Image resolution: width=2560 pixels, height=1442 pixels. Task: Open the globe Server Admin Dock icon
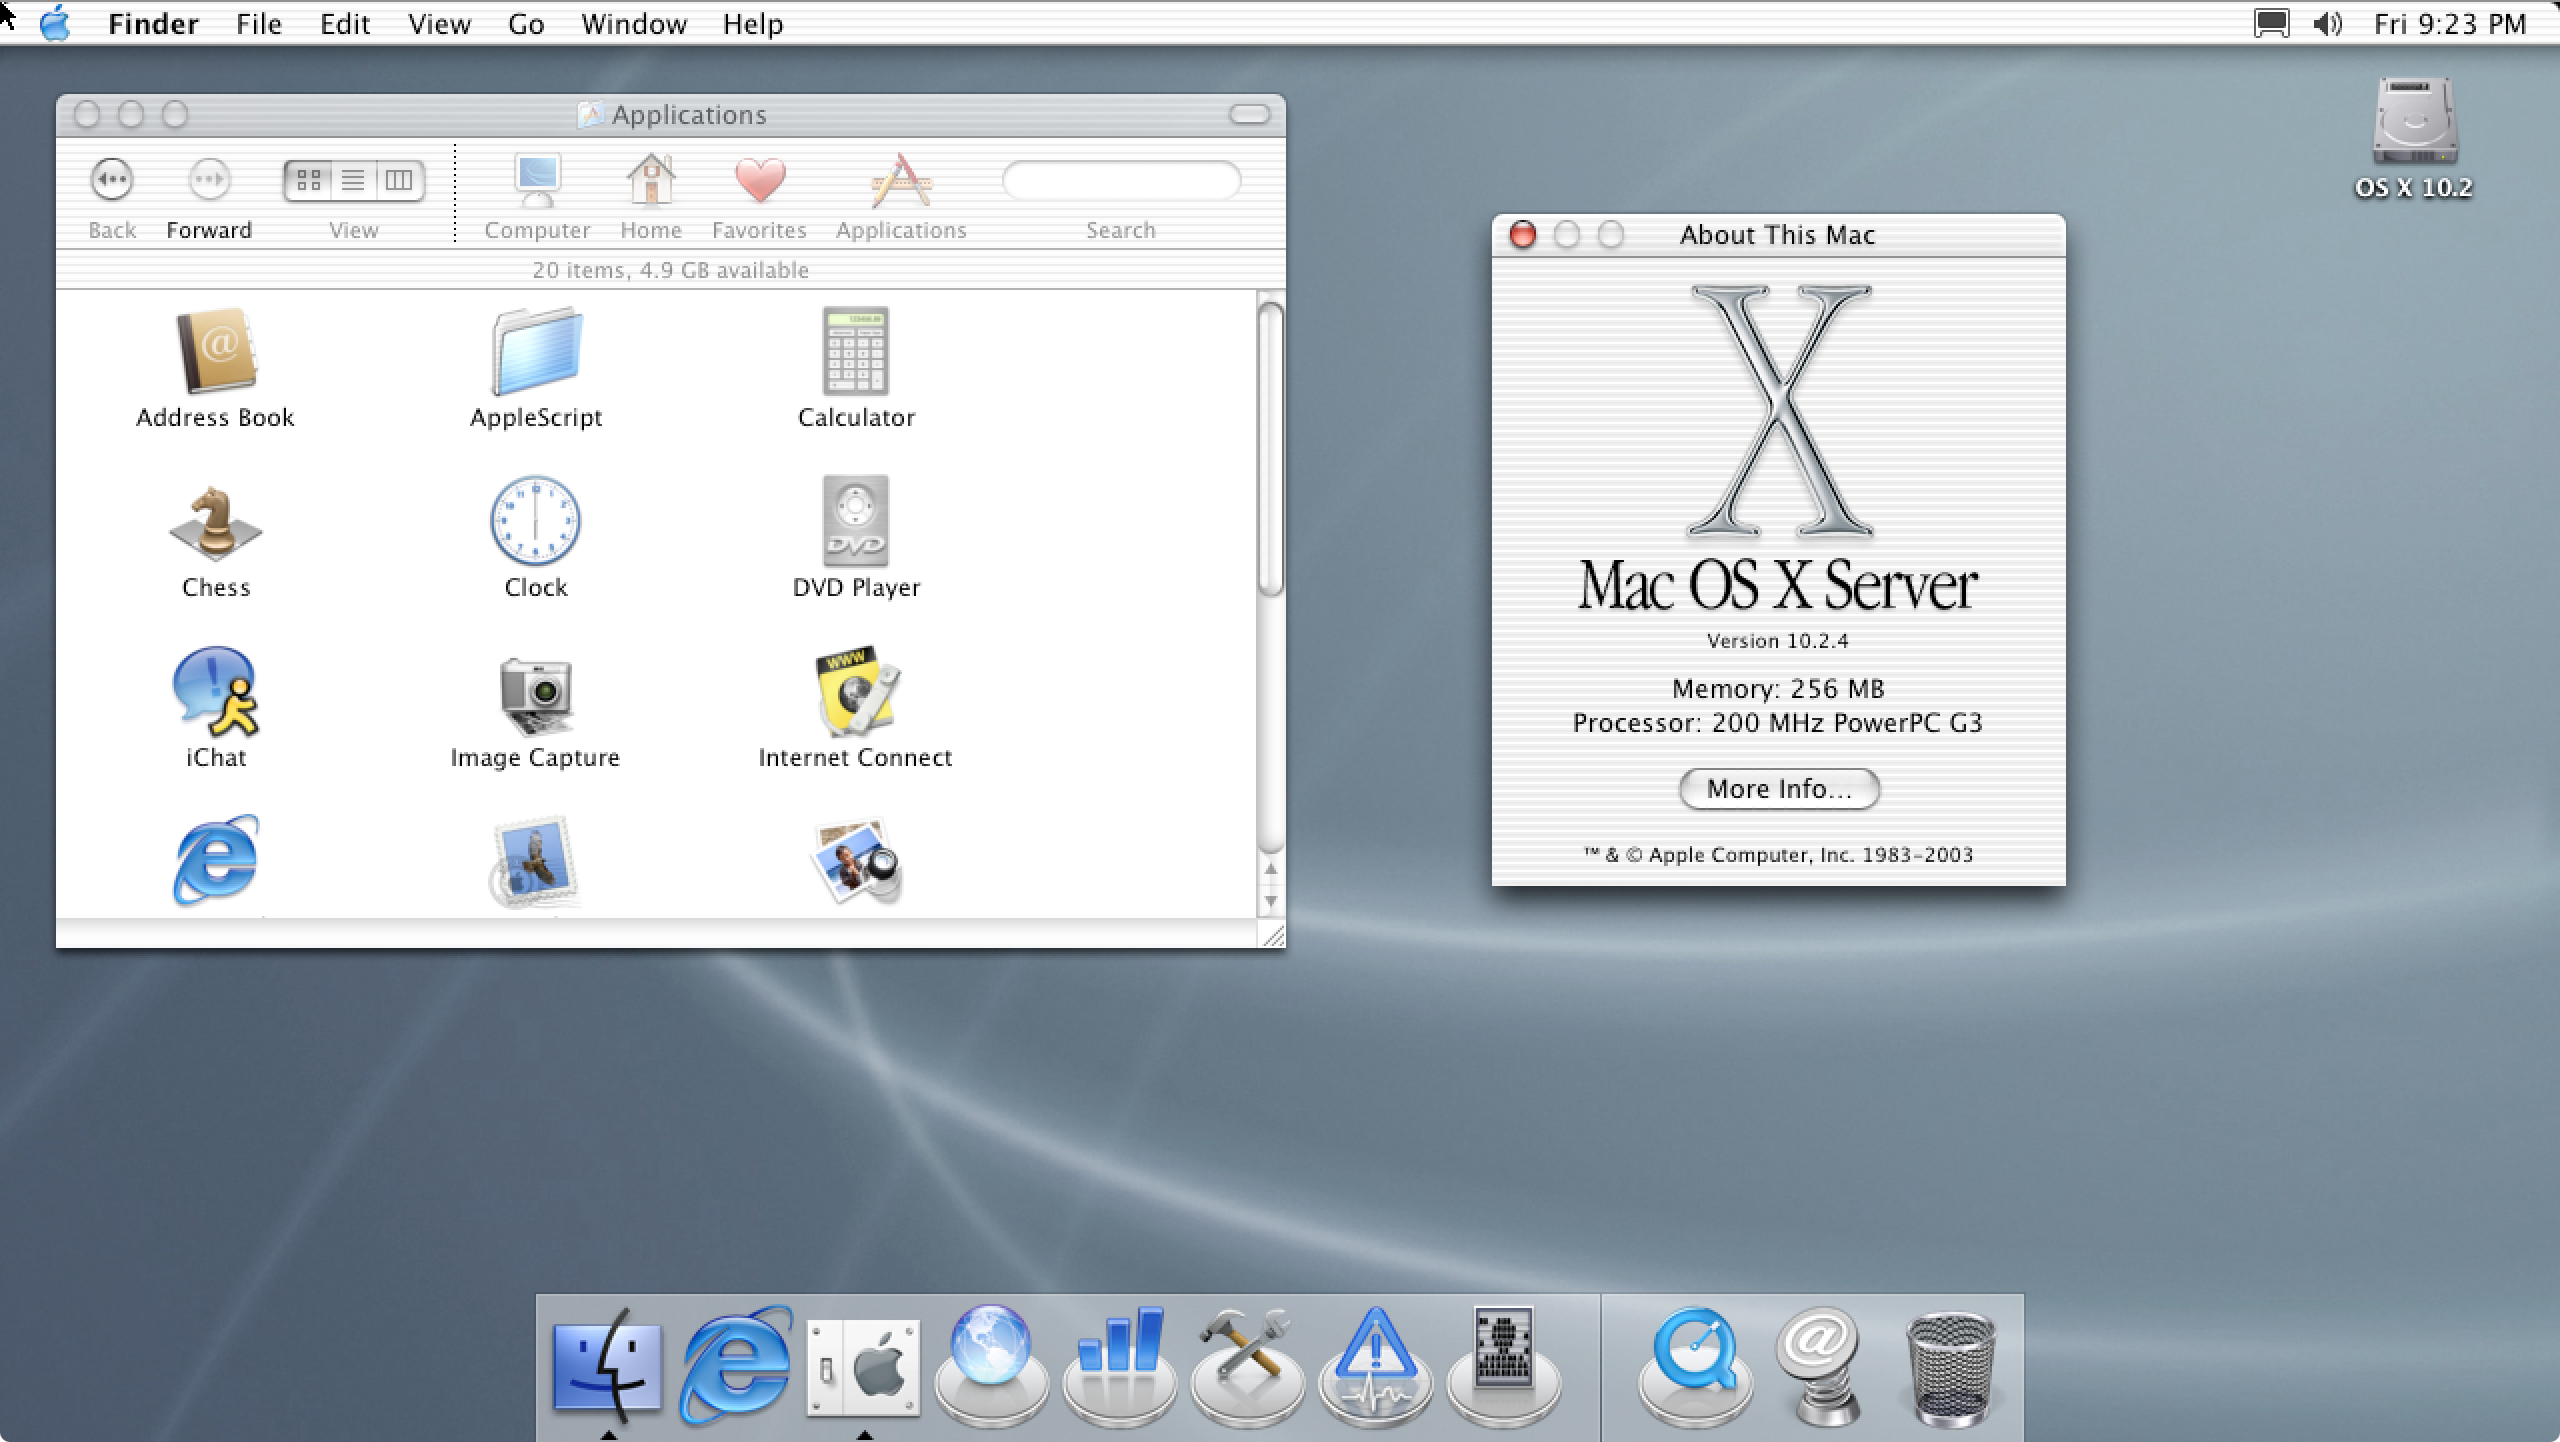pos(991,1365)
